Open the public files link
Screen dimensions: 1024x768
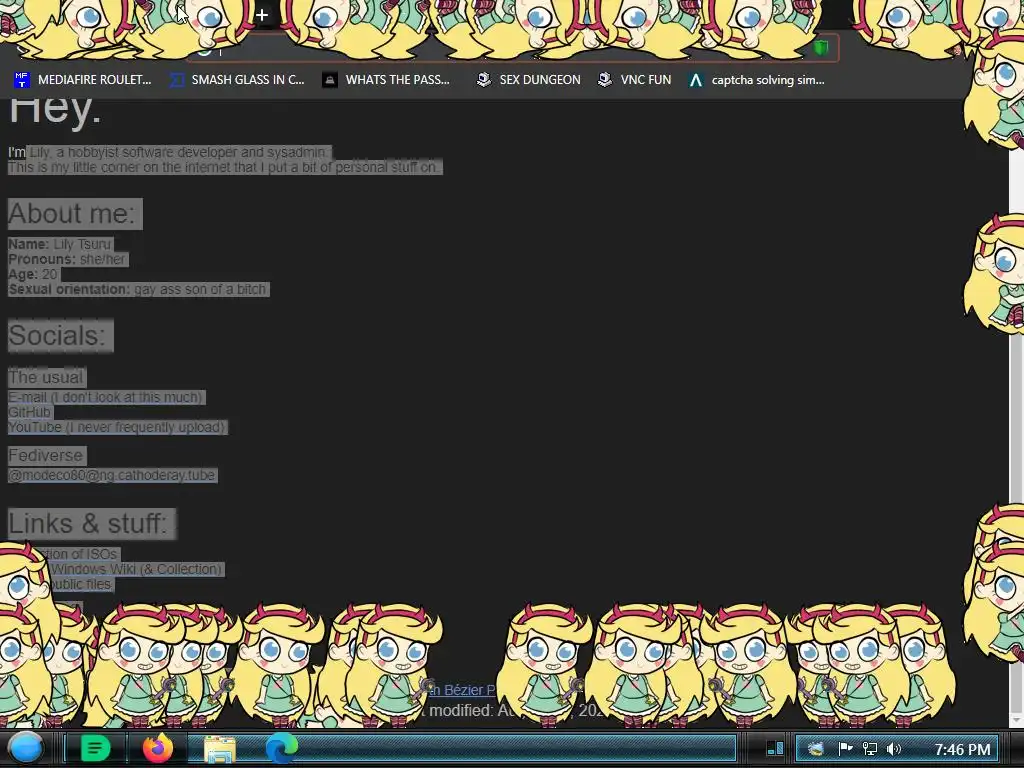(80, 584)
